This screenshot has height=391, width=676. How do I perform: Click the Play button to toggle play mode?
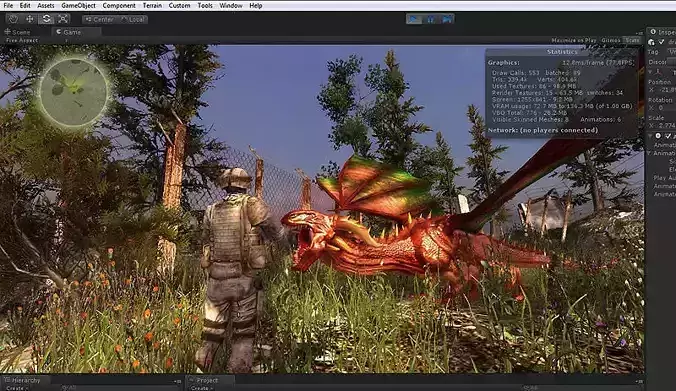click(x=414, y=19)
